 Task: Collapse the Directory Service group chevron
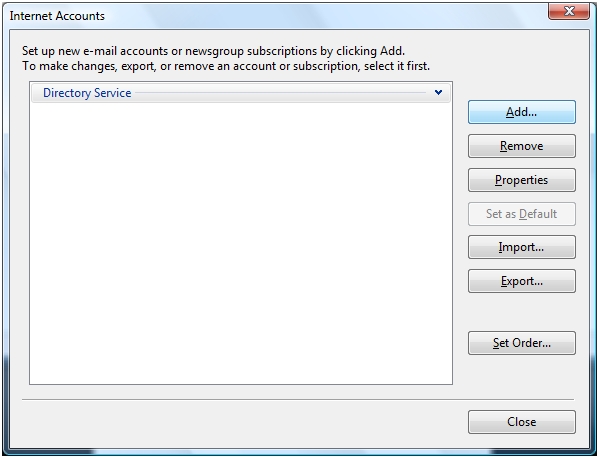438,92
